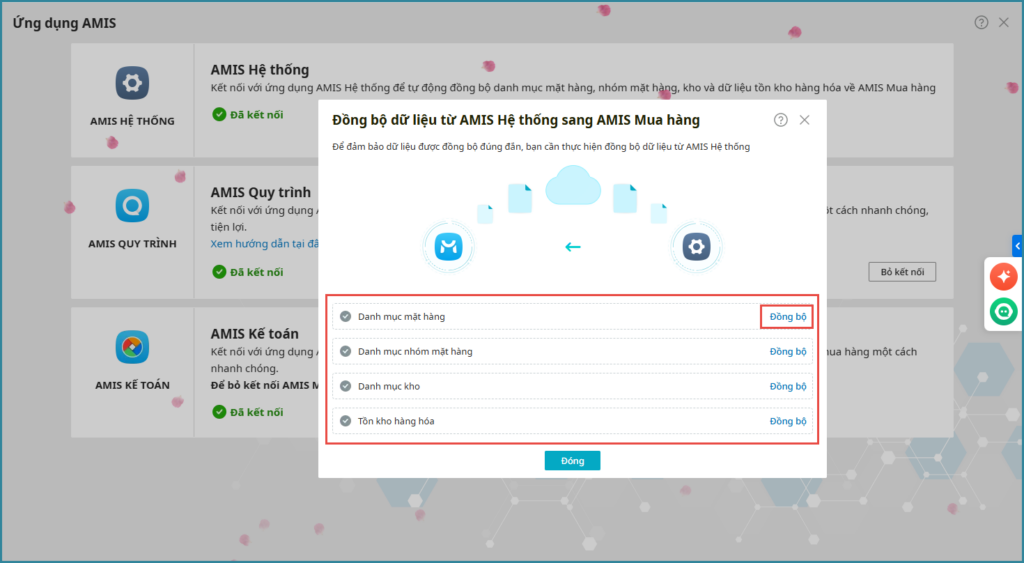The width and height of the screenshot is (1024, 563).
Task: Click the check icon beside Danh mục mặt hàng
Action: coord(345,317)
